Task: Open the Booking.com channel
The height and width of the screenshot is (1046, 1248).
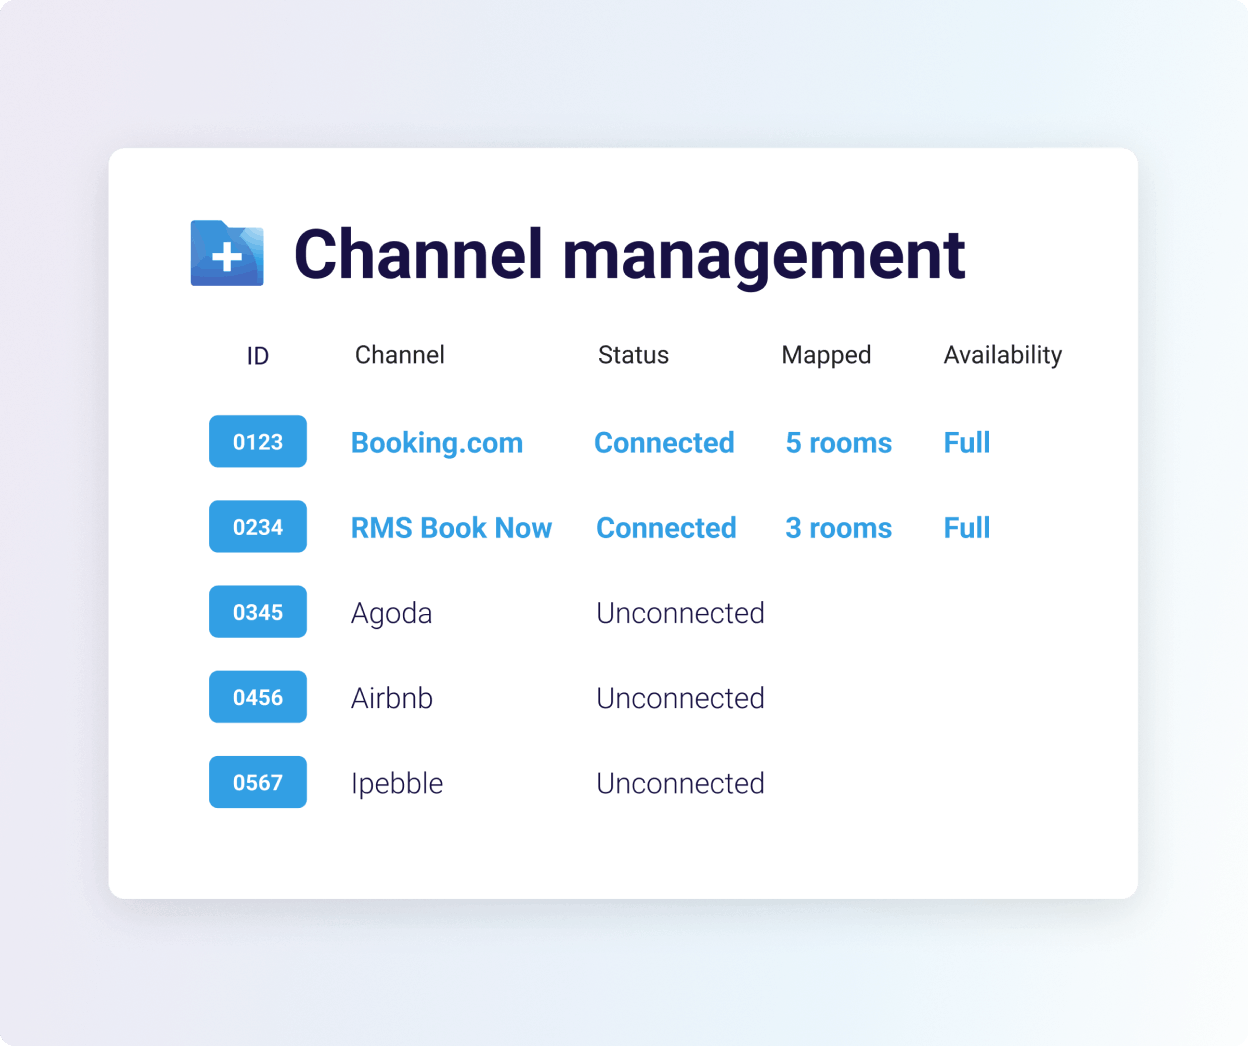Action: 437,443
